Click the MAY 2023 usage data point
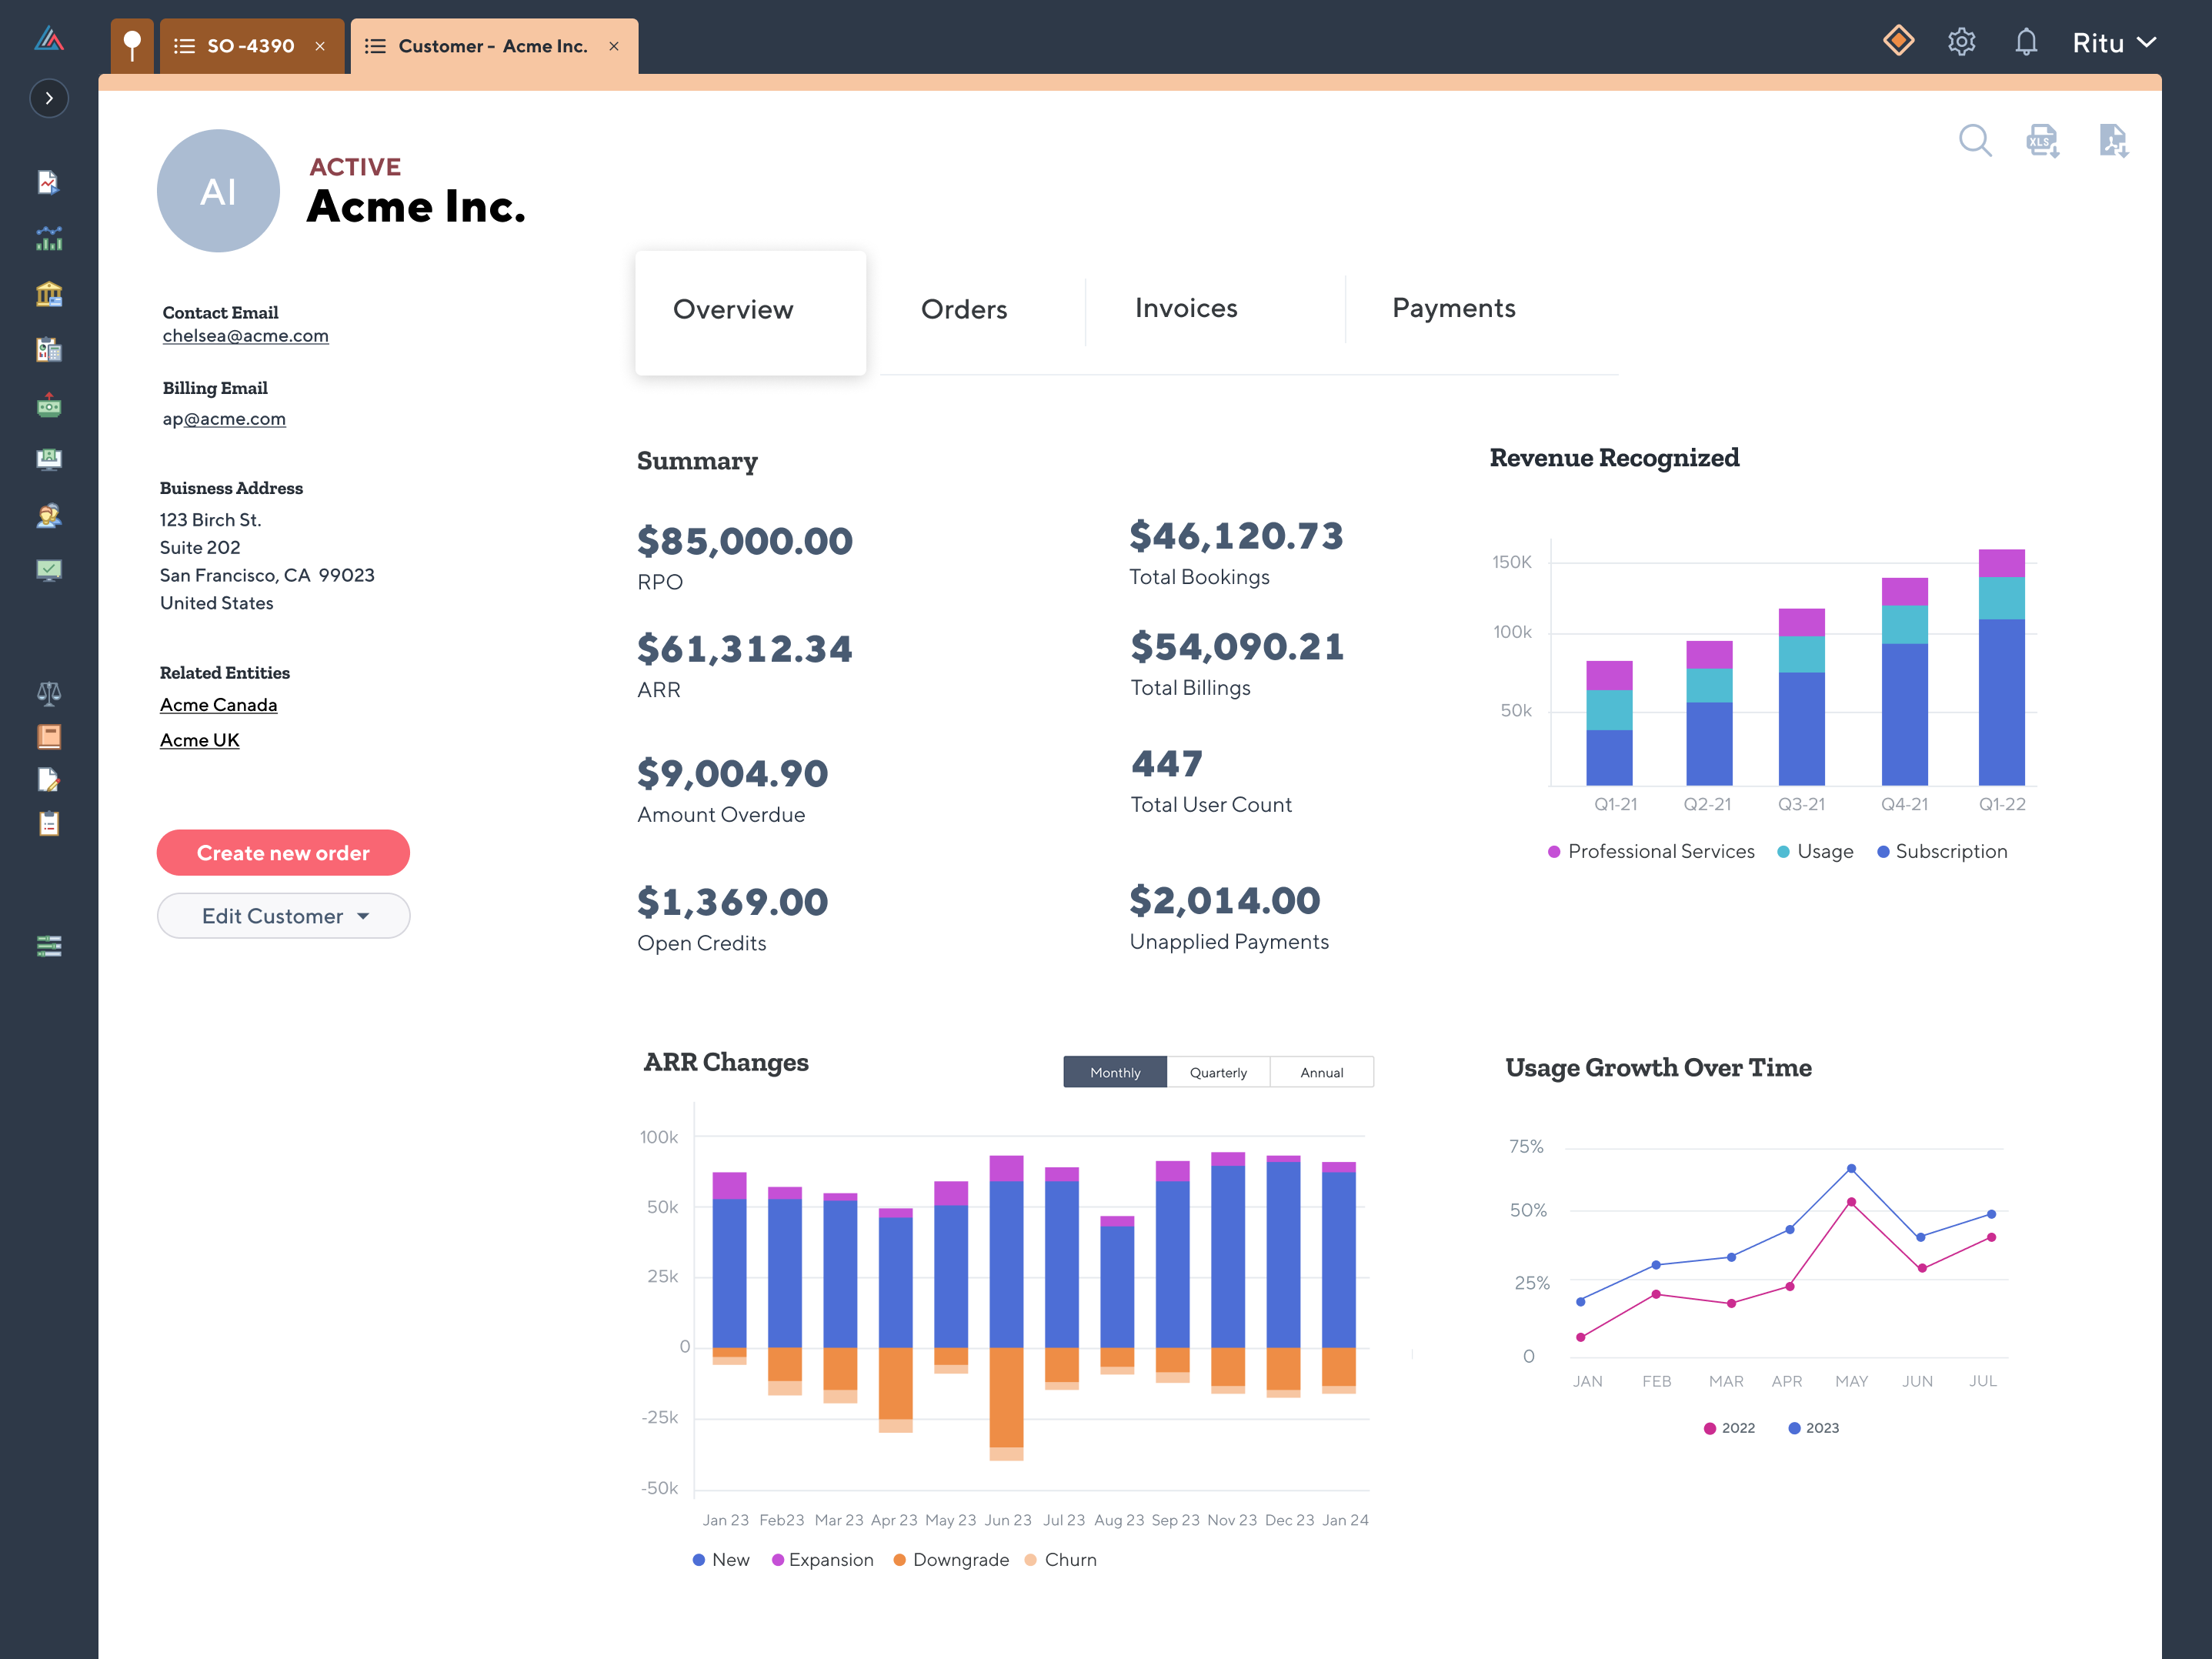Screen dimensions: 2212x1659 (1851, 1168)
